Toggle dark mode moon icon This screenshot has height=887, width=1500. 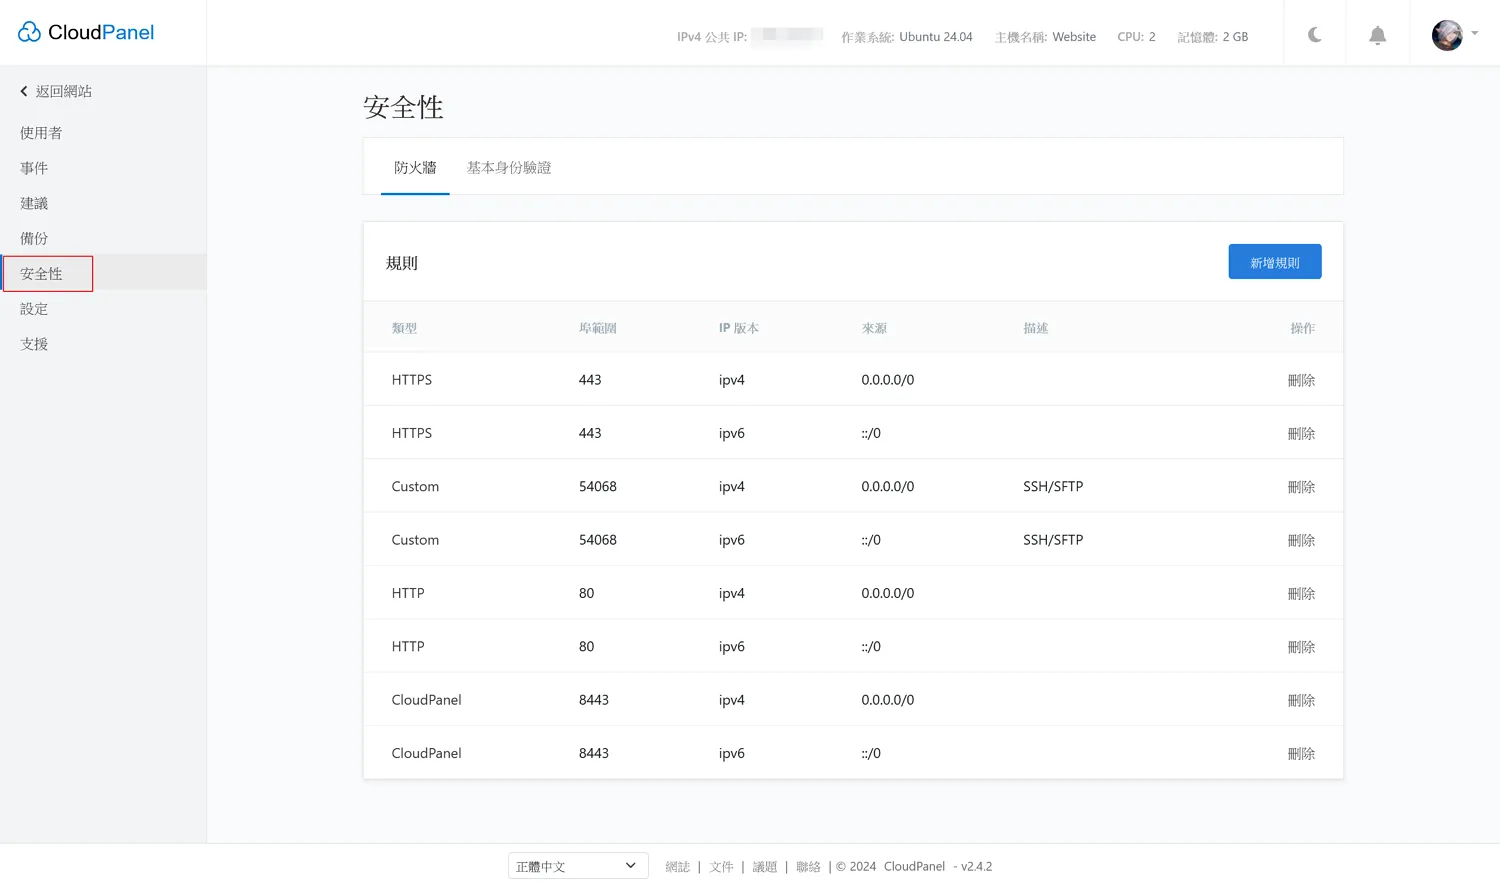tap(1314, 35)
